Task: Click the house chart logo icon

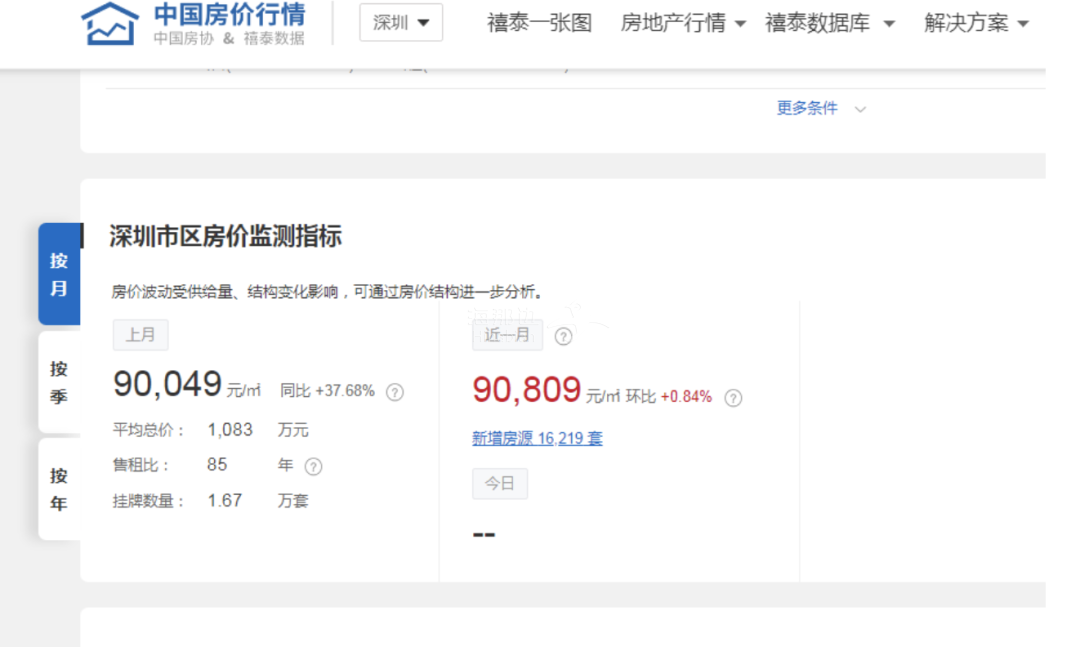Action: coord(110,23)
